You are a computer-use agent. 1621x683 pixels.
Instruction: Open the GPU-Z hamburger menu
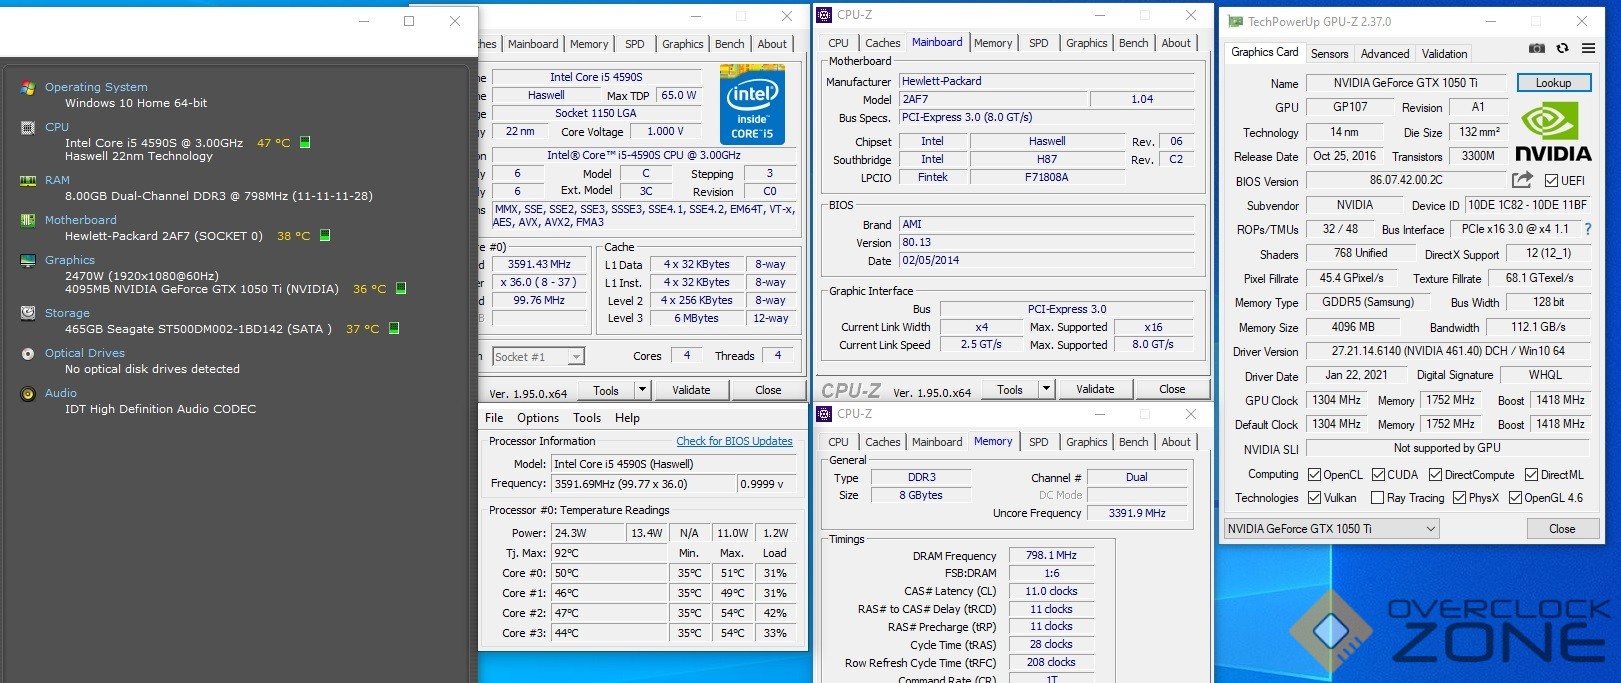click(1588, 48)
